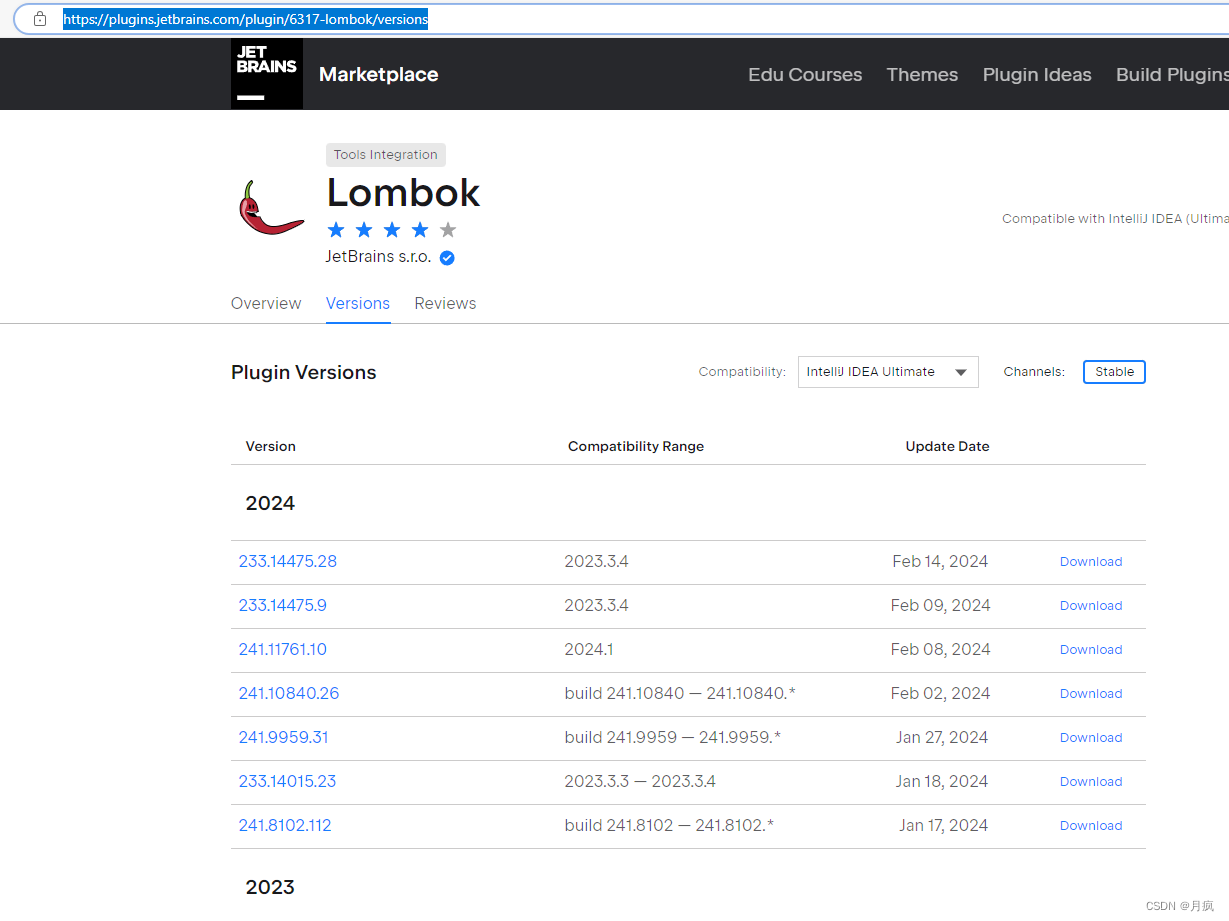The height and width of the screenshot is (921, 1229).
Task: Download version 233.14475.28
Action: (x=1091, y=562)
